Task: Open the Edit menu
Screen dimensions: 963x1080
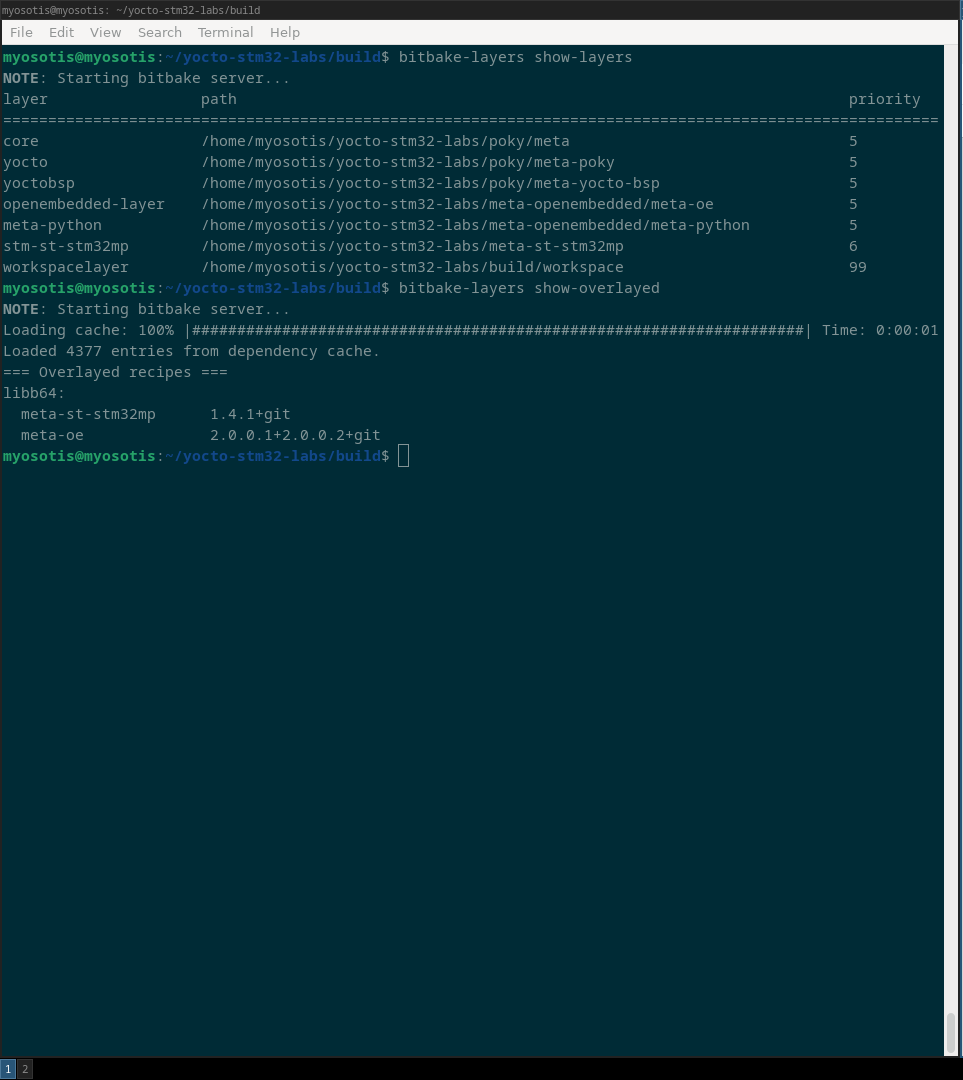Action: (x=61, y=32)
